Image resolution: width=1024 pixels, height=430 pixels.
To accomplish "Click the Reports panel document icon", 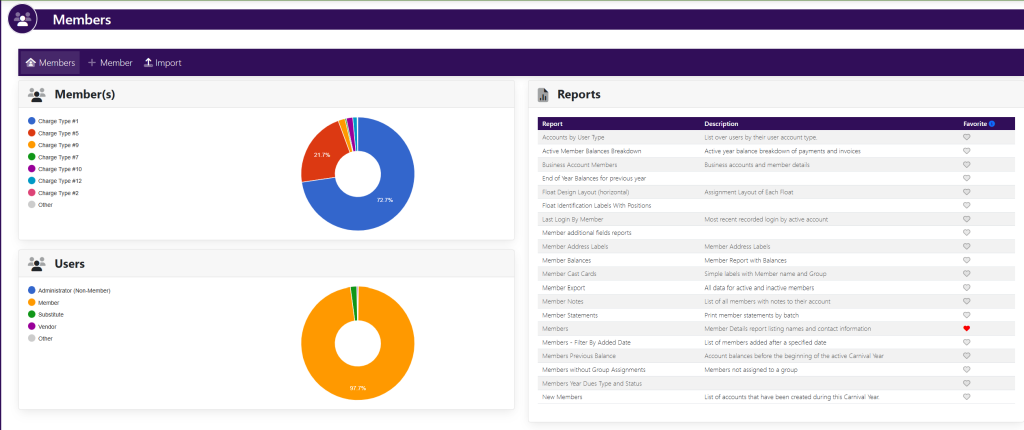I will [x=543, y=95].
